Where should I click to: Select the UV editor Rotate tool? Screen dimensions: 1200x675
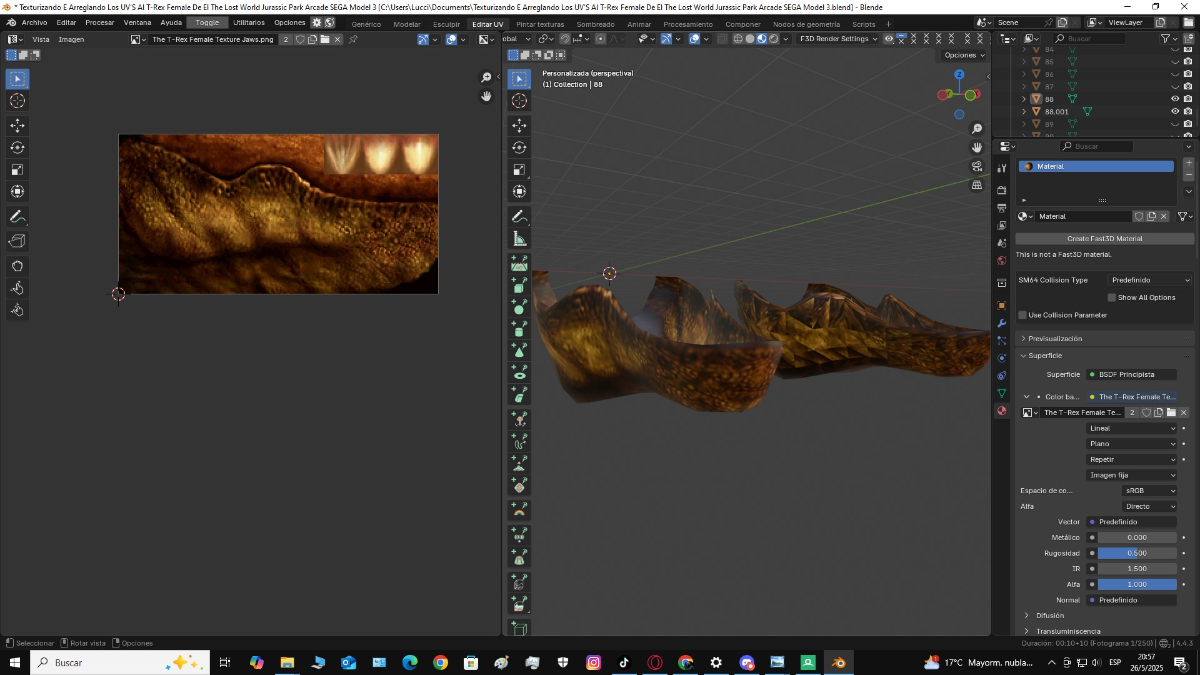point(18,147)
